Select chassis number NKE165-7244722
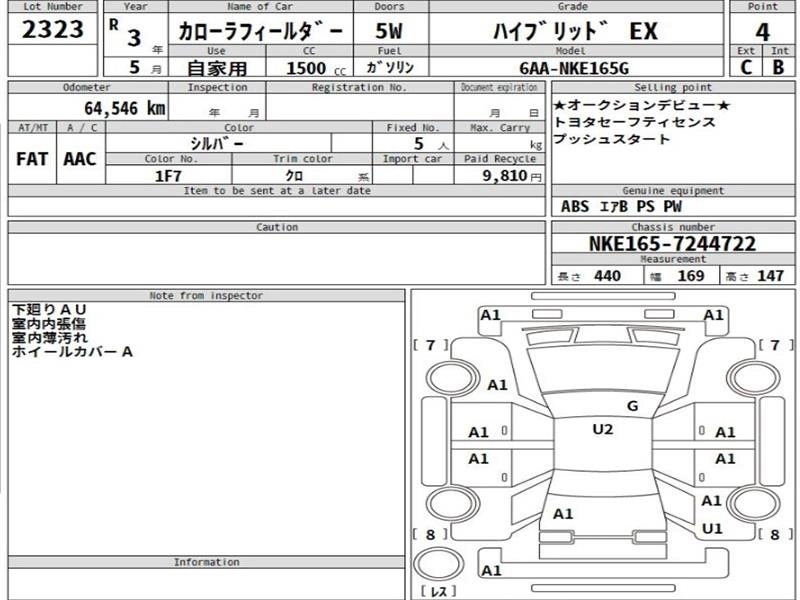 [672, 243]
